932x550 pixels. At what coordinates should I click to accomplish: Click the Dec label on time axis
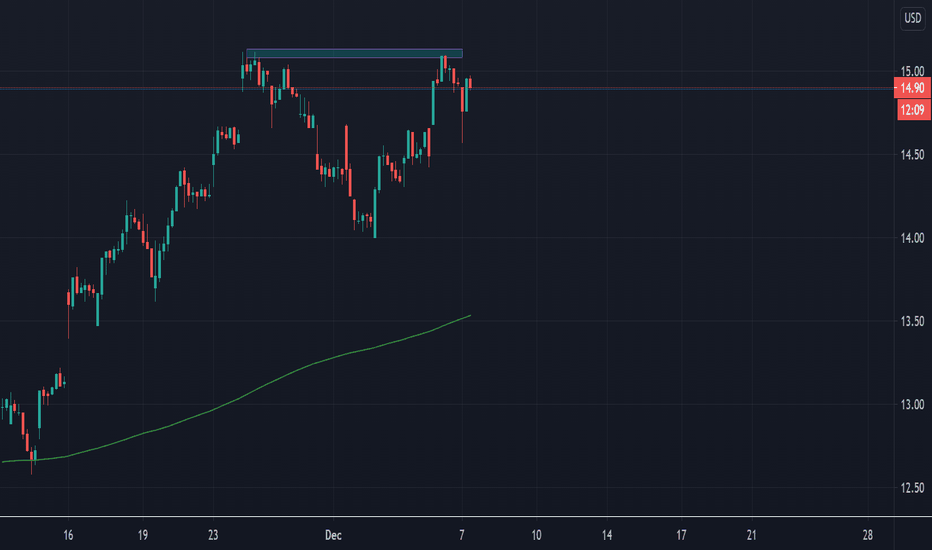pyautogui.click(x=333, y=535)
